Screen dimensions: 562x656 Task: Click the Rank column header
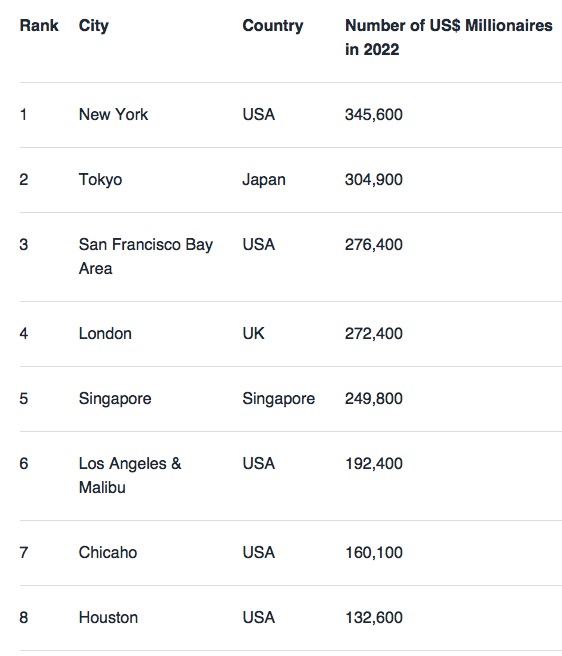coord(39,26)
